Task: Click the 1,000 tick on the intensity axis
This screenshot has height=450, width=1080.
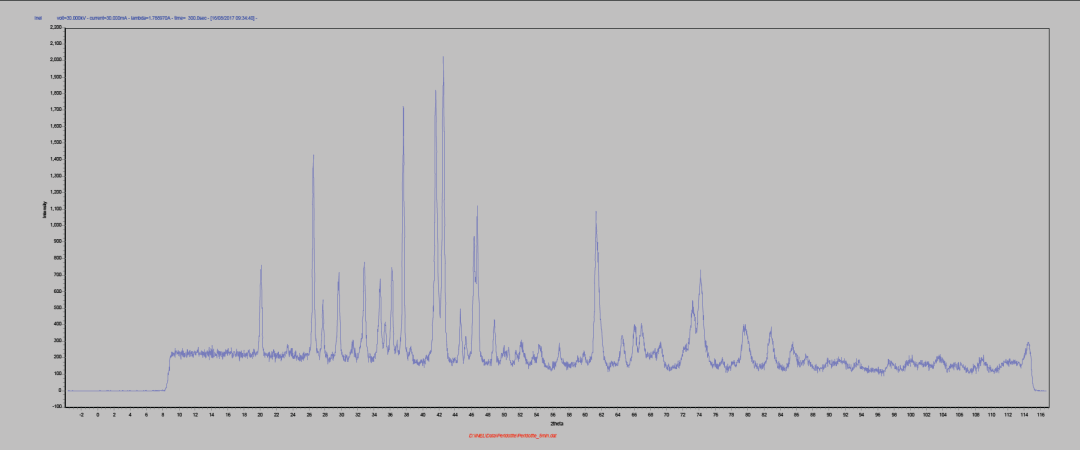Action: [x=55, y=225]
